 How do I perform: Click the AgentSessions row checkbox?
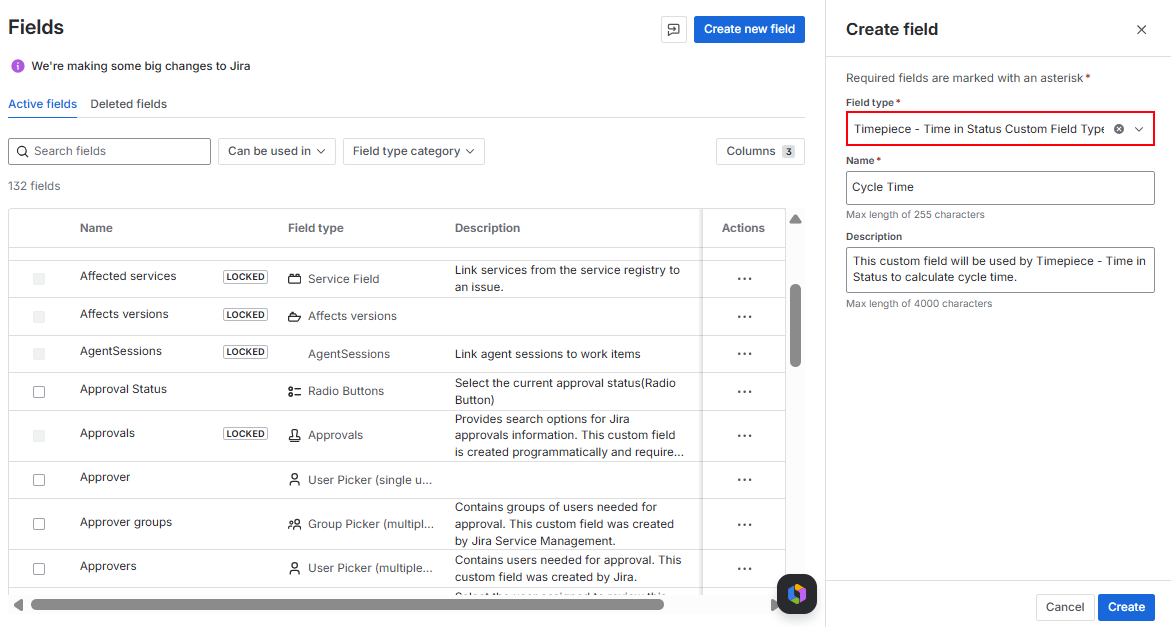click(x=39, y=354)
